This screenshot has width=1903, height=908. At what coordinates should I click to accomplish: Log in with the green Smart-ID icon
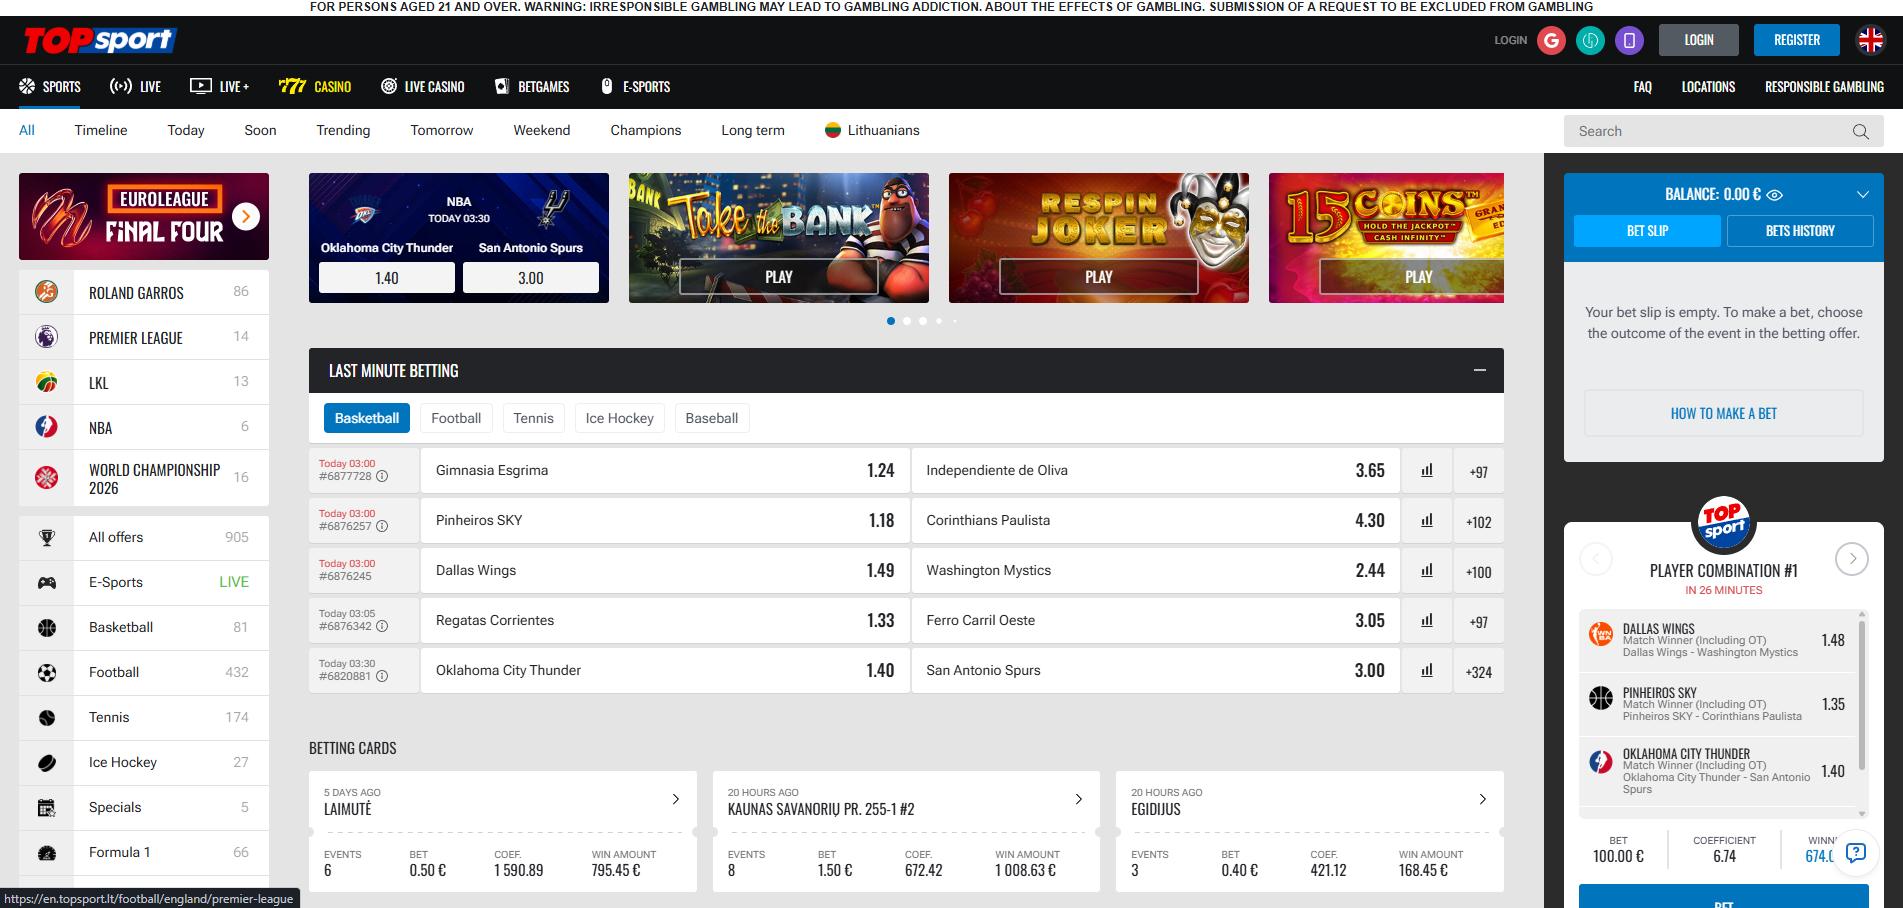[1590, 40]
